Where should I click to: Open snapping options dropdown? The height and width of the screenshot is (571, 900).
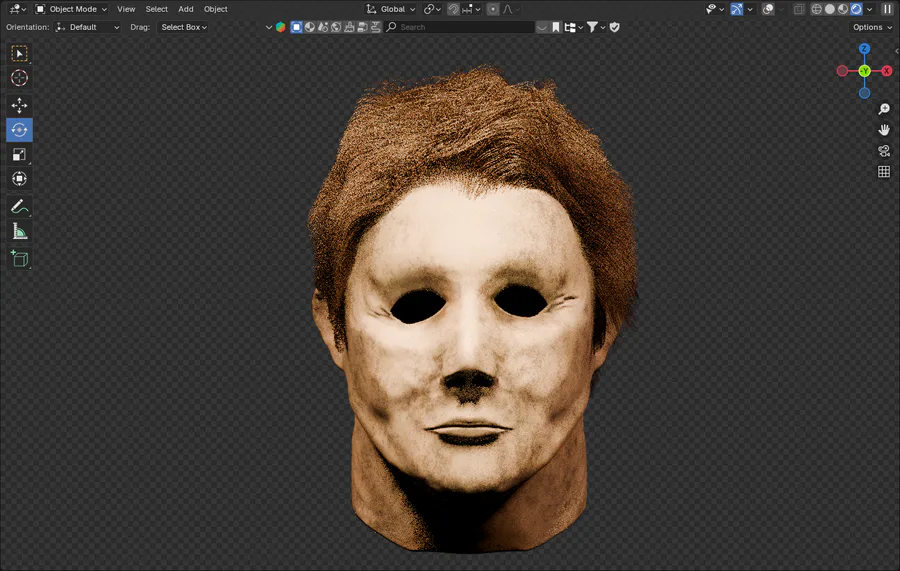(471, 9)
